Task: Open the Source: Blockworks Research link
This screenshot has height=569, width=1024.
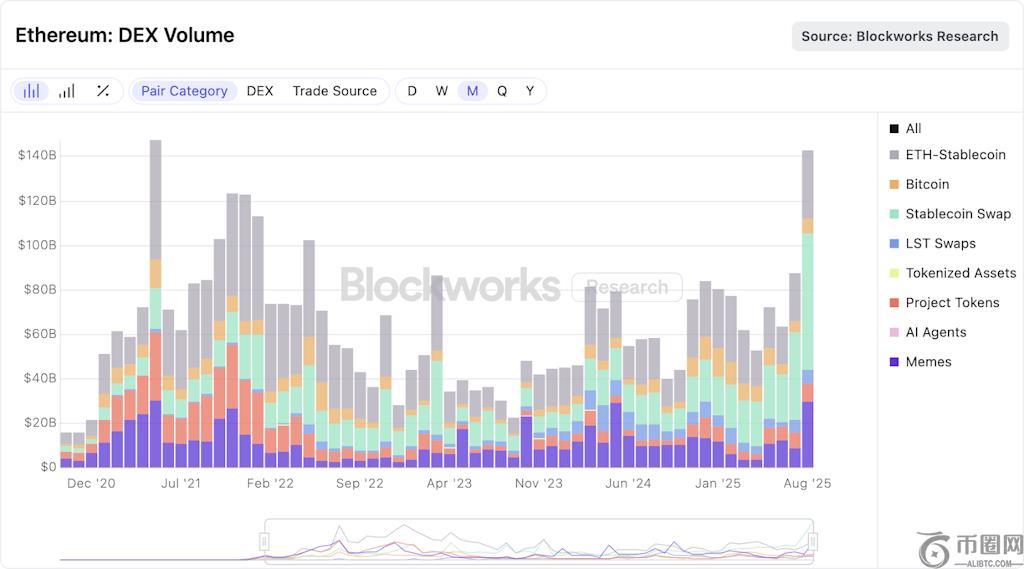Action: (899, 36)
